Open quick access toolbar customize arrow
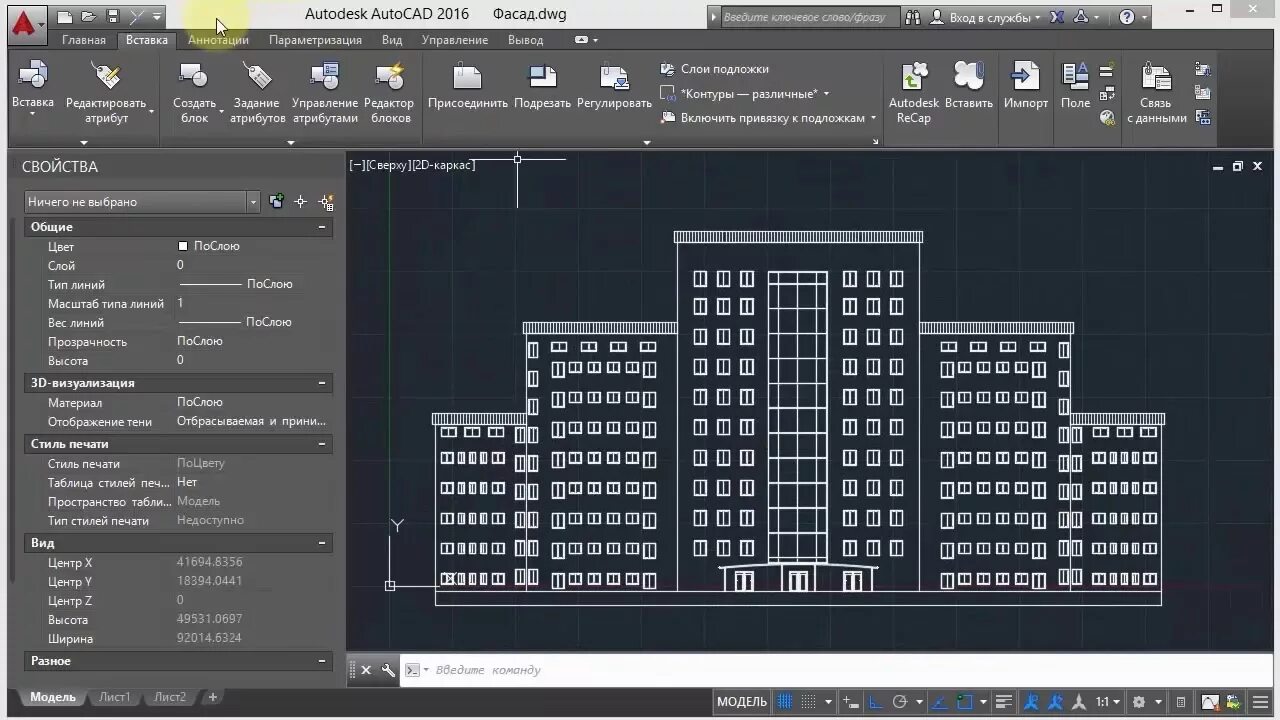The height and width of the screenshot is (720, 1280). [x=157, y=17]
